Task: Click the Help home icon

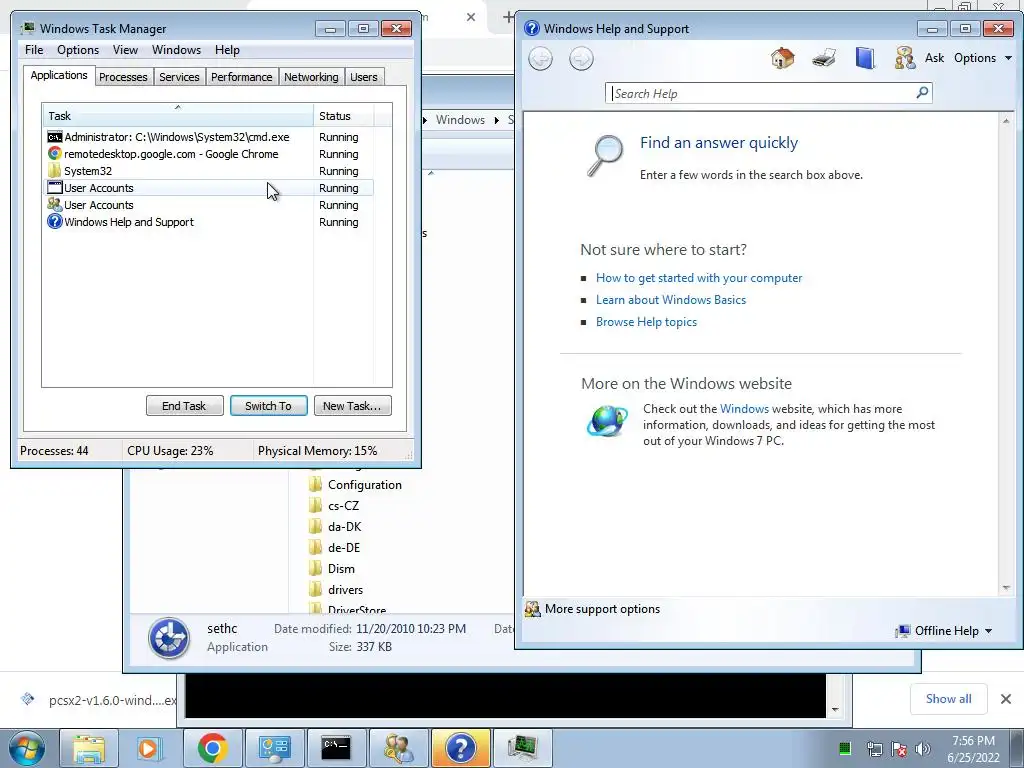Action: (782, 58)
